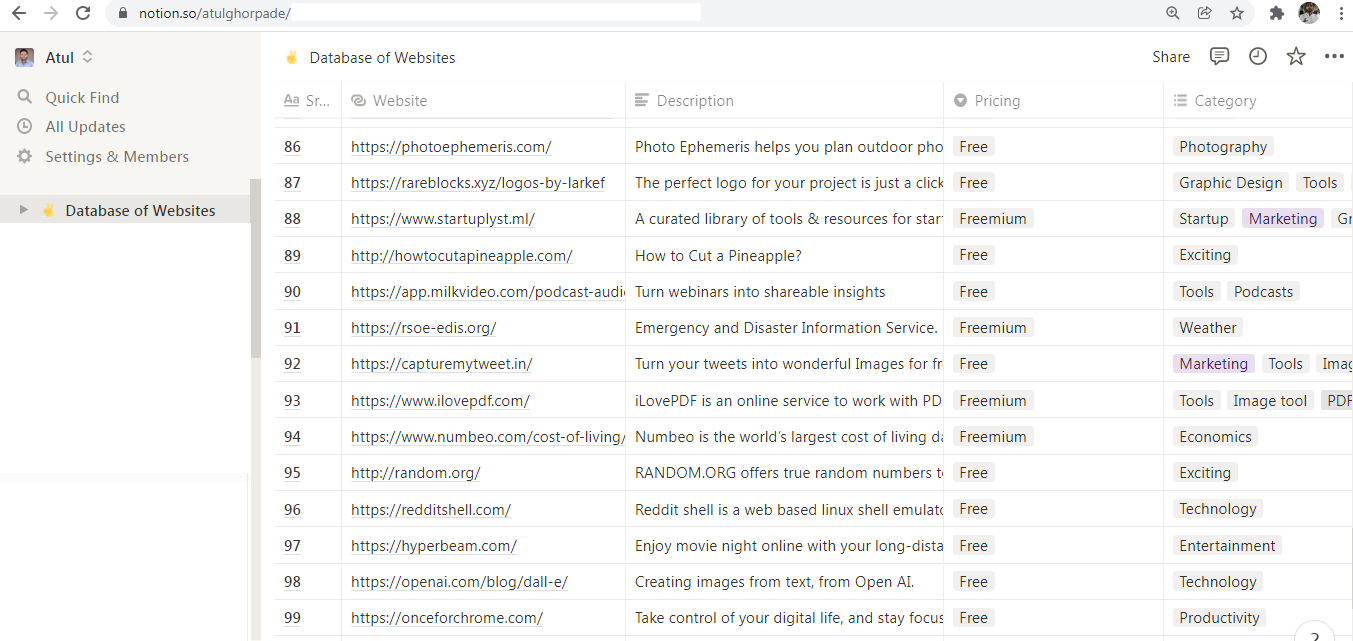Image resolution: width=1353 pixels, height=641 pixels.
Task: Click the browser forward arrow
Action: 51,13
